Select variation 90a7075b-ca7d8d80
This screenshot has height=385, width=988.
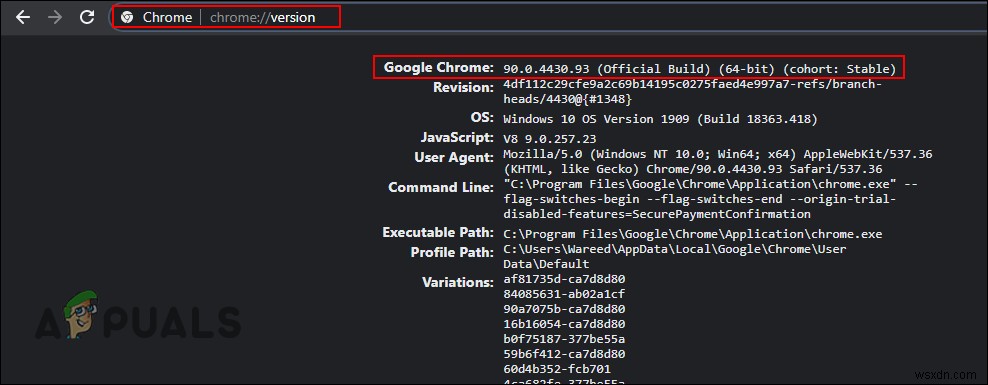564,309
